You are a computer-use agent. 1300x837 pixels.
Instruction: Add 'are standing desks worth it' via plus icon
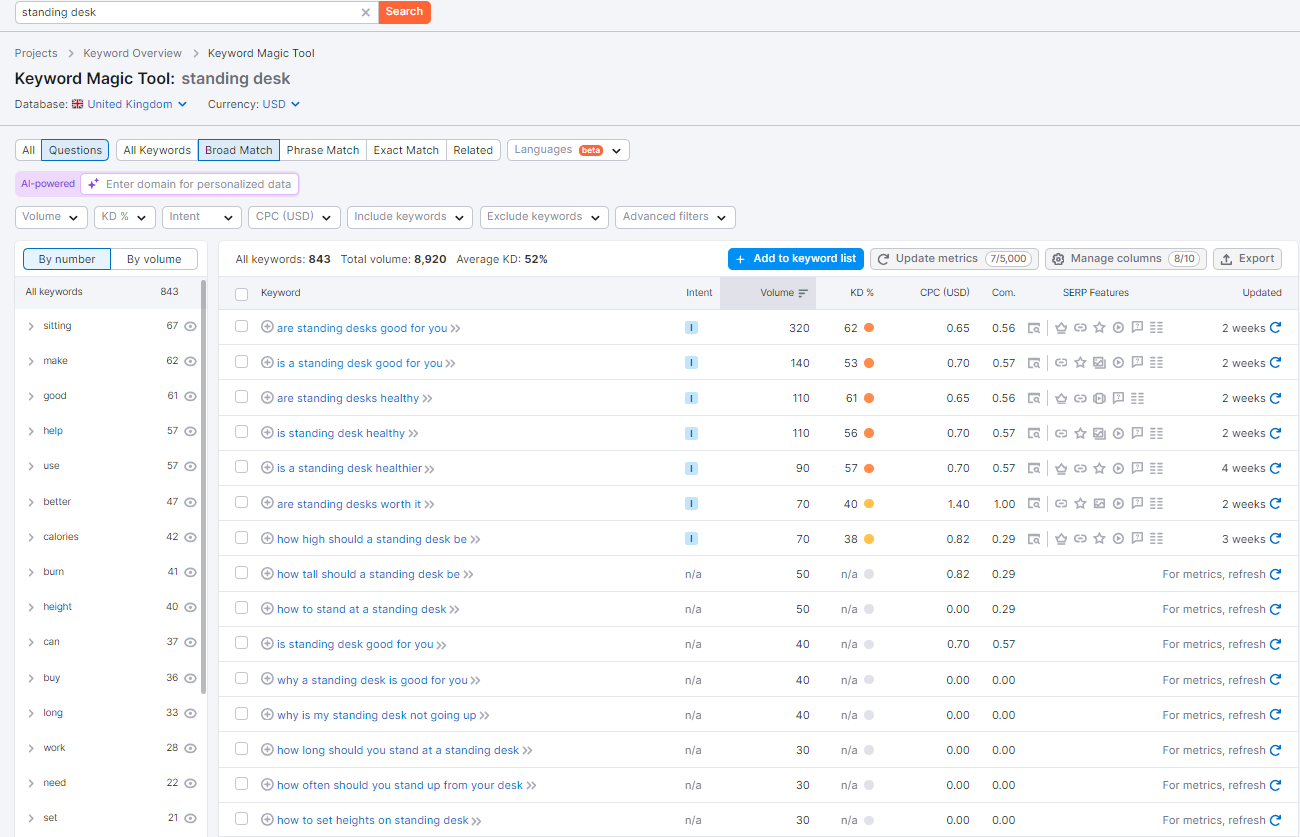pyautogui.click(x=267, y=504)
